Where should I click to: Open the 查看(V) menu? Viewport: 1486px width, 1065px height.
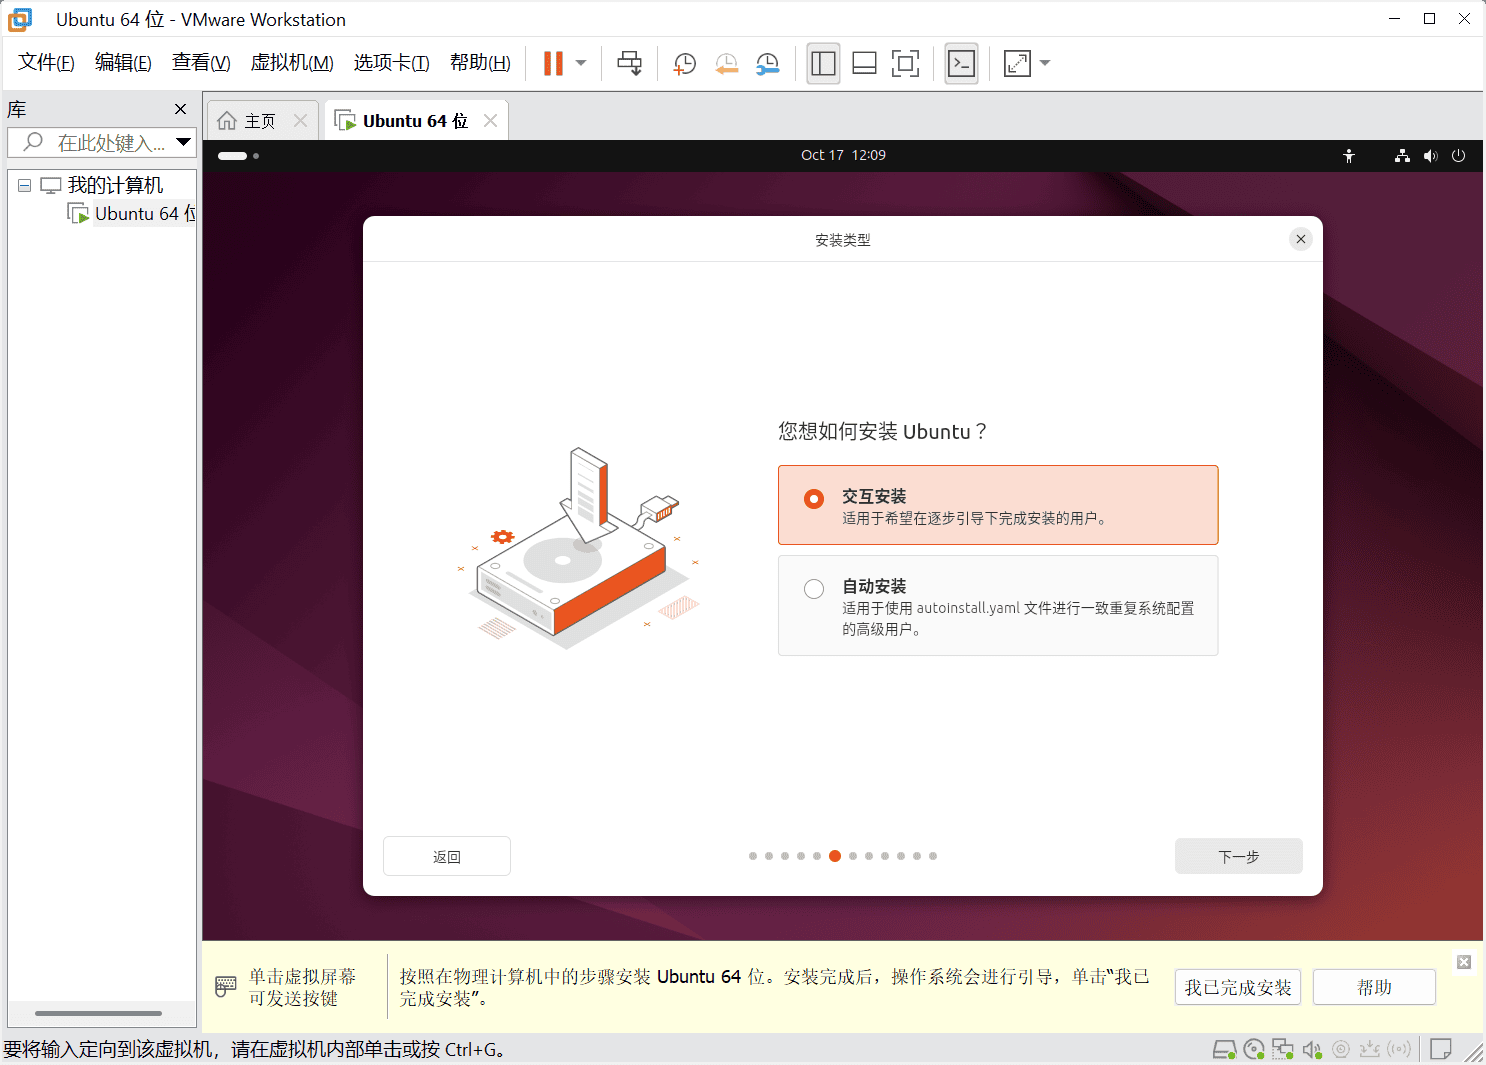201,63
